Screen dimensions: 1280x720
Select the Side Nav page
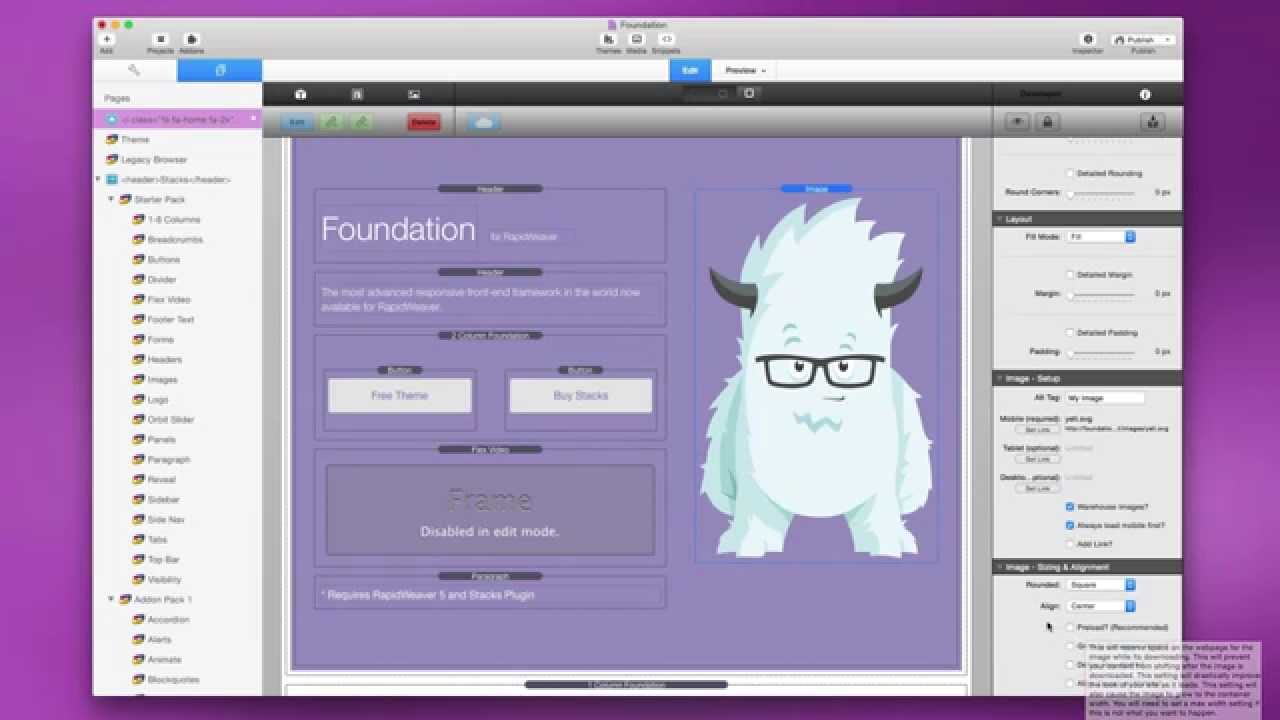click(x=165, y=519)
